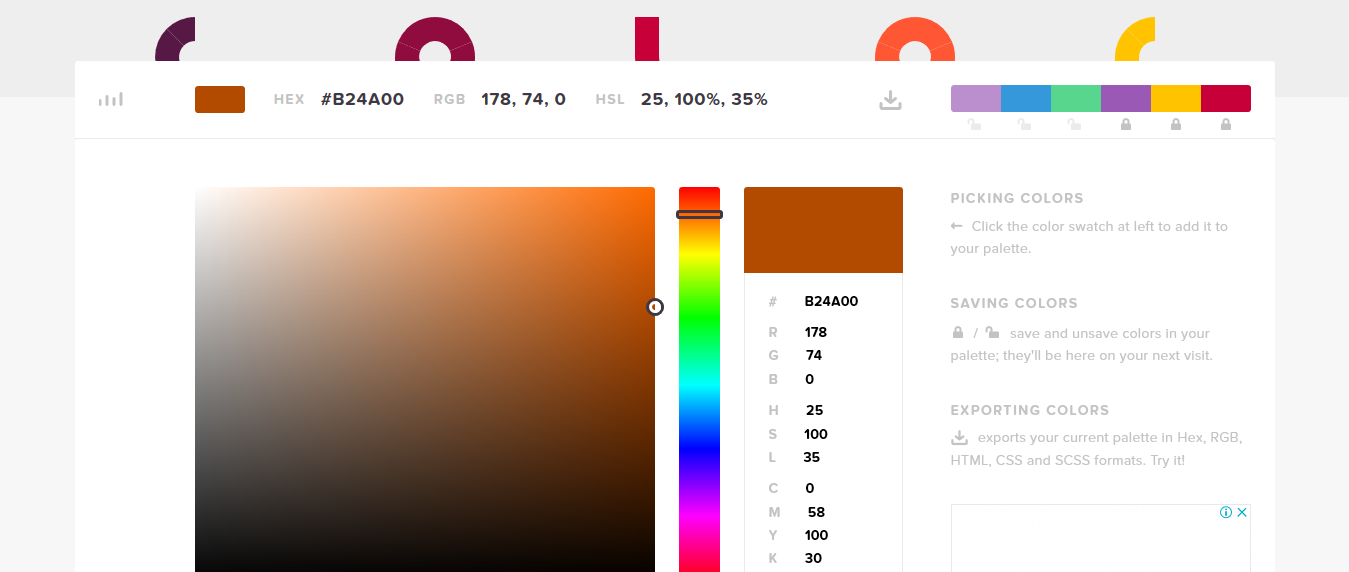The height and width of the screenshot is (572, 1349).
Task: Click the small orange swatch beside HEX
Action: 220,99
